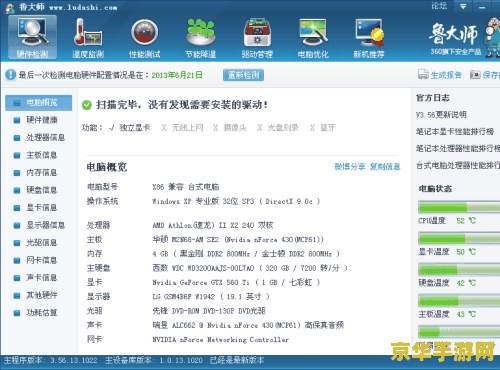Click the 主设备库版本 1.0.13.1020 status text
The width and height of the screenshot is (500, 370).
pos(154,360)
